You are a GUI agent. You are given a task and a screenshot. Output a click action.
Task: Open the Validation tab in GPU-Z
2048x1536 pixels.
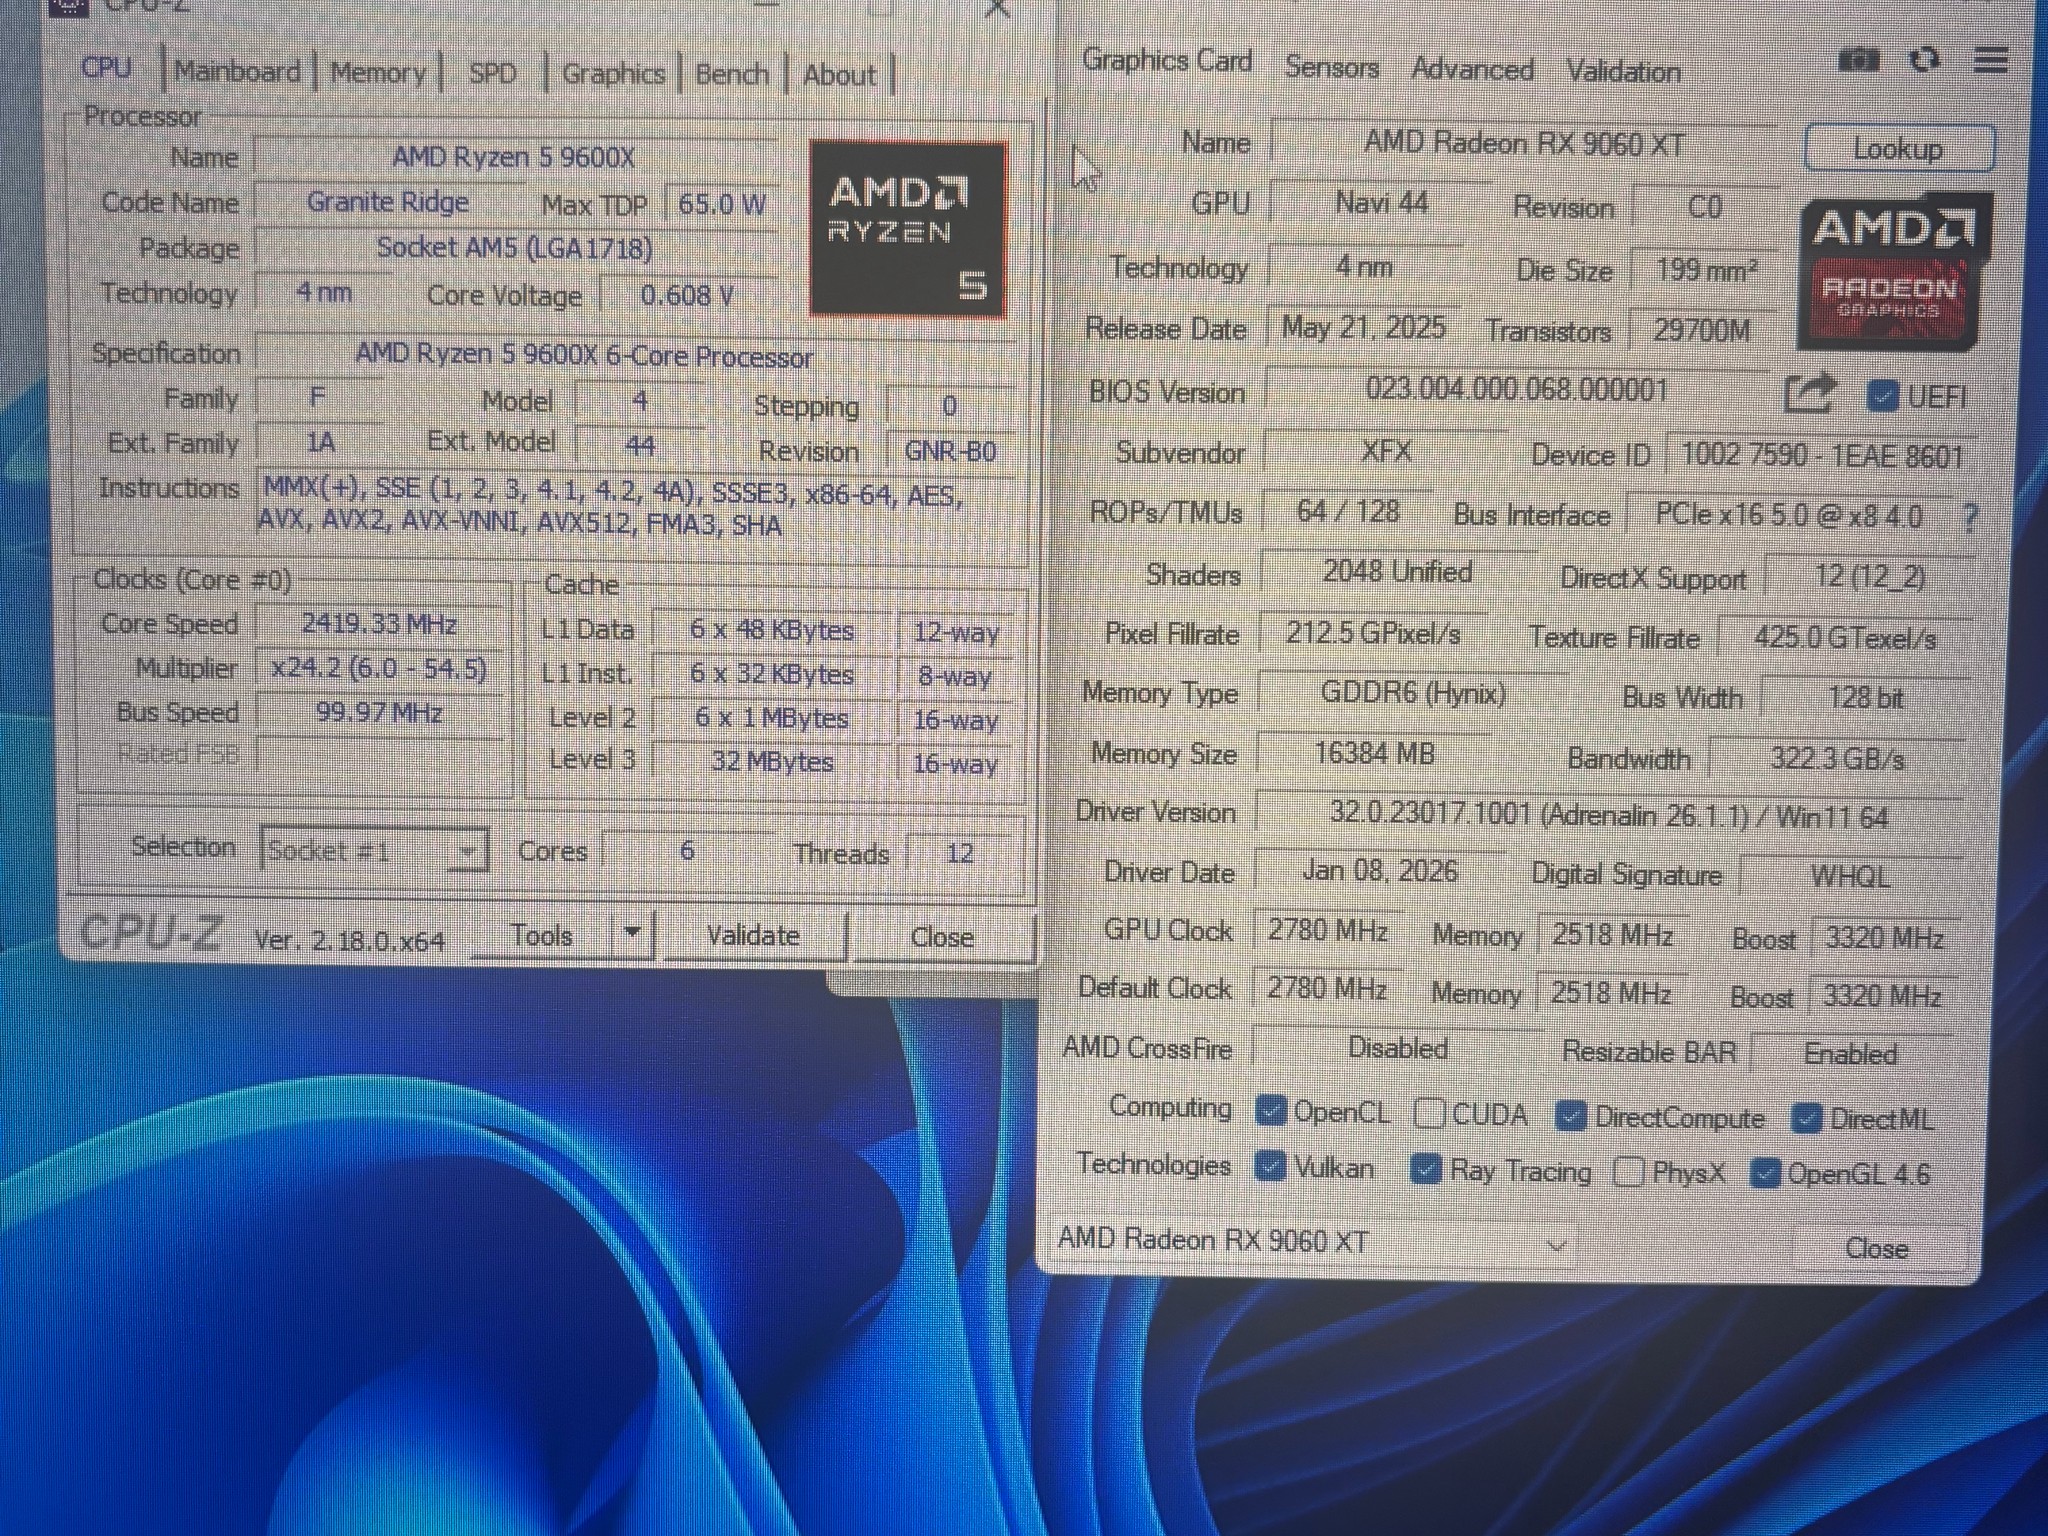click(x=1623, y=72)
